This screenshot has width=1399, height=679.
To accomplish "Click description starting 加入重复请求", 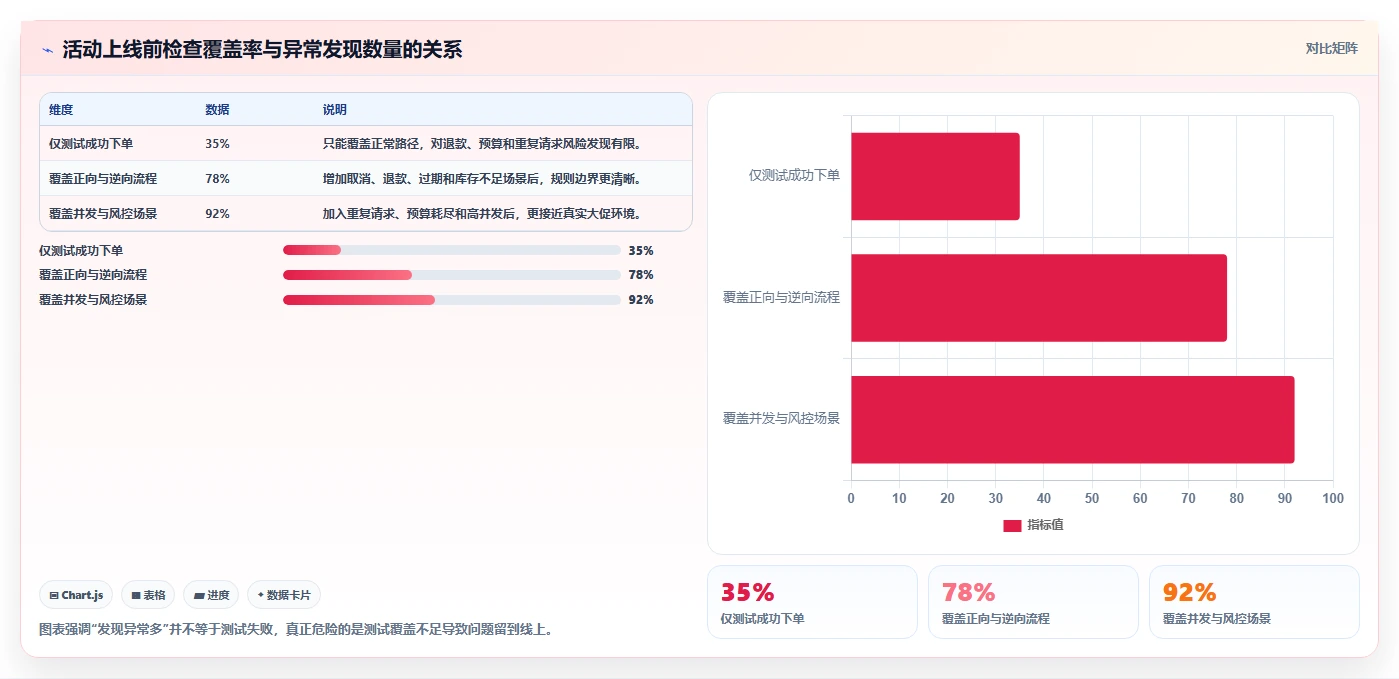I will [x=482, y=213].
